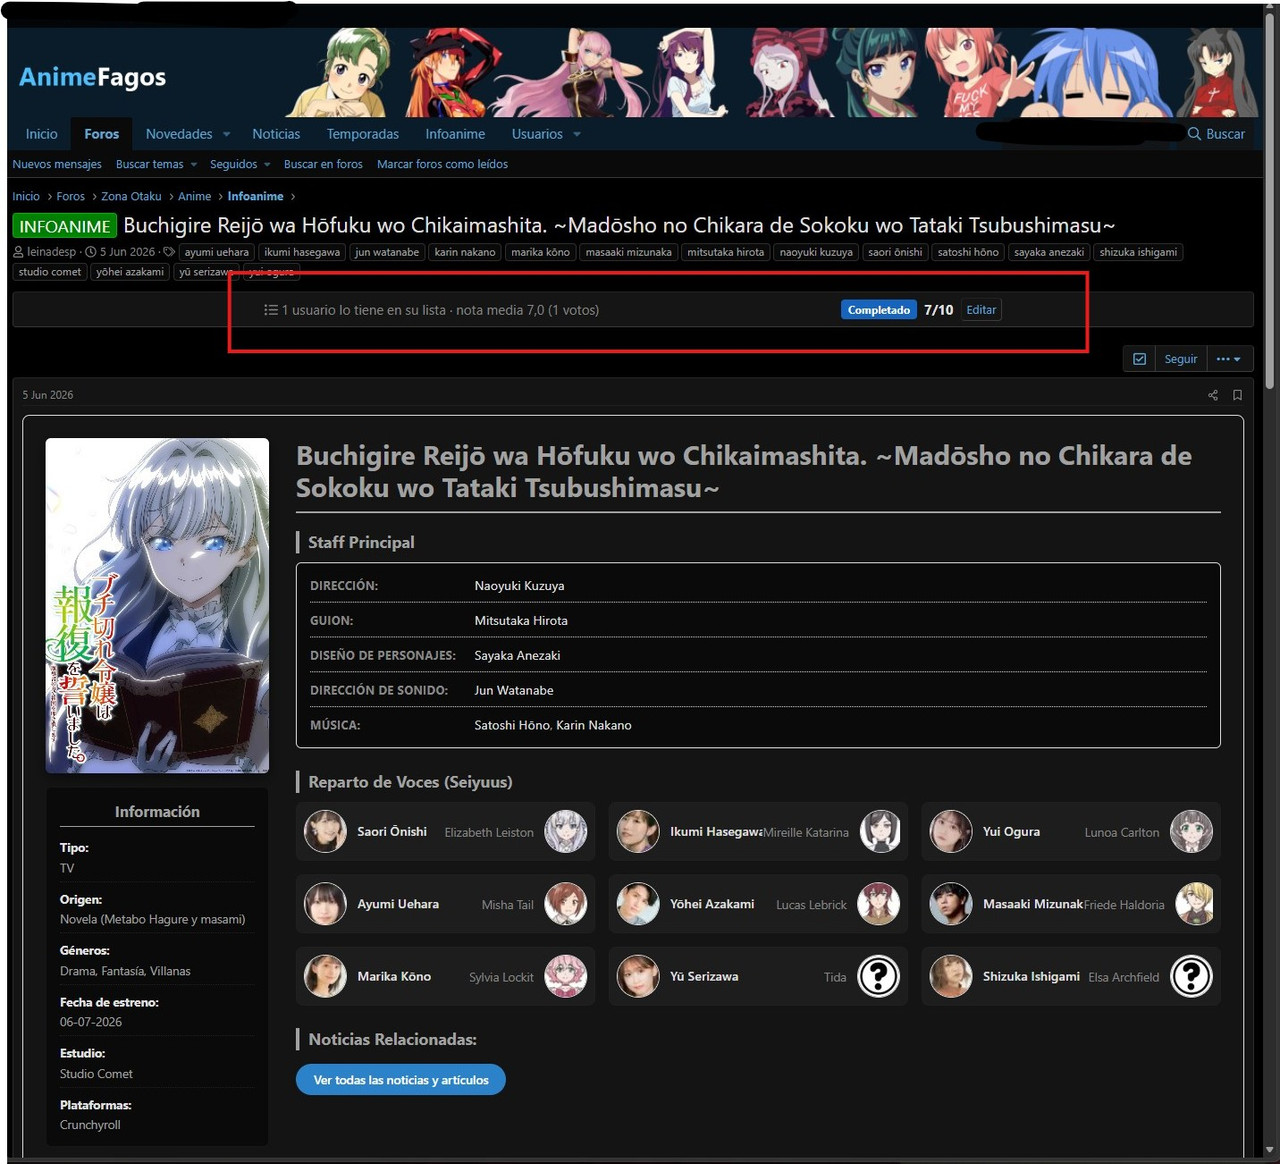
Task: Click Ver todas las noticias y artículos
Action: tap(401, 1080)
